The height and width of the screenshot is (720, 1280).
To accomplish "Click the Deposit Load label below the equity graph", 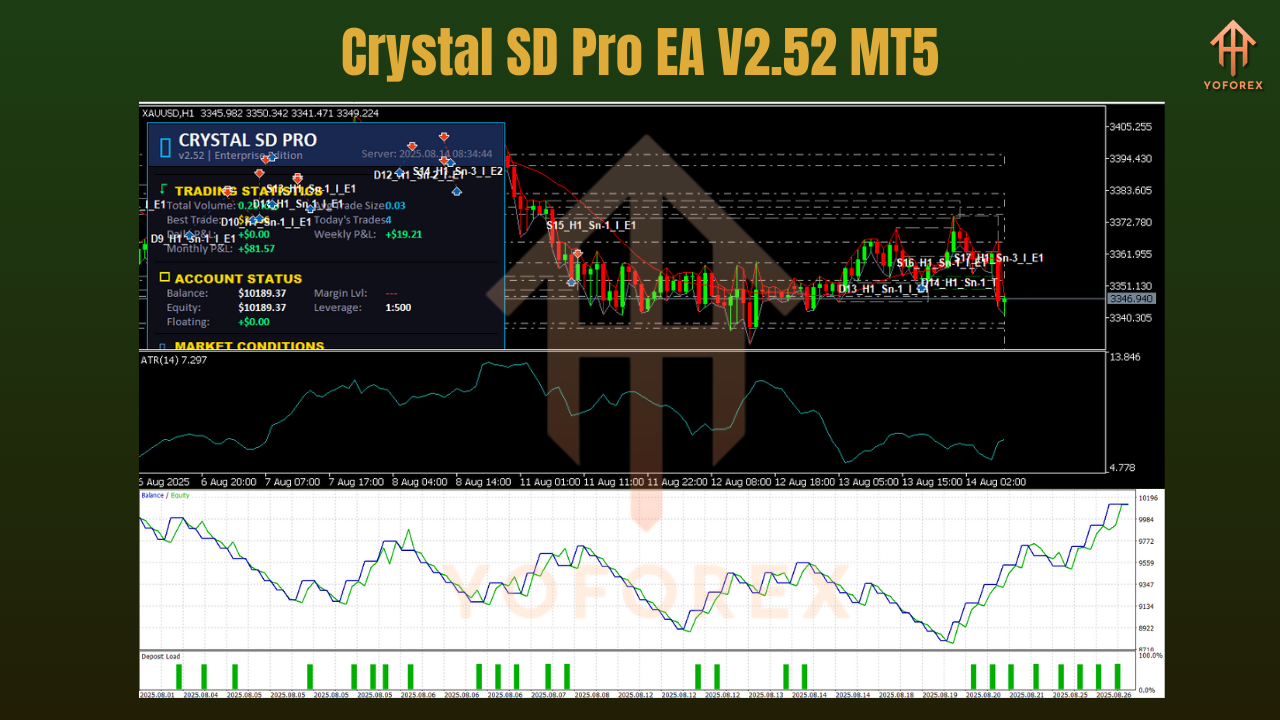I will coord(158,658).
